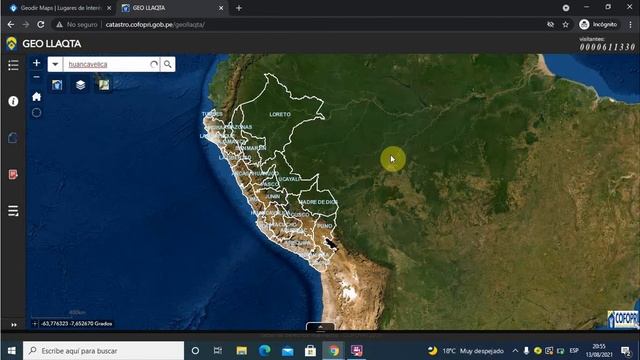Open Task View on the taskbar
The width and height of the screenshot is (640, 360).
pyautogui.click(x=218, y=351)
